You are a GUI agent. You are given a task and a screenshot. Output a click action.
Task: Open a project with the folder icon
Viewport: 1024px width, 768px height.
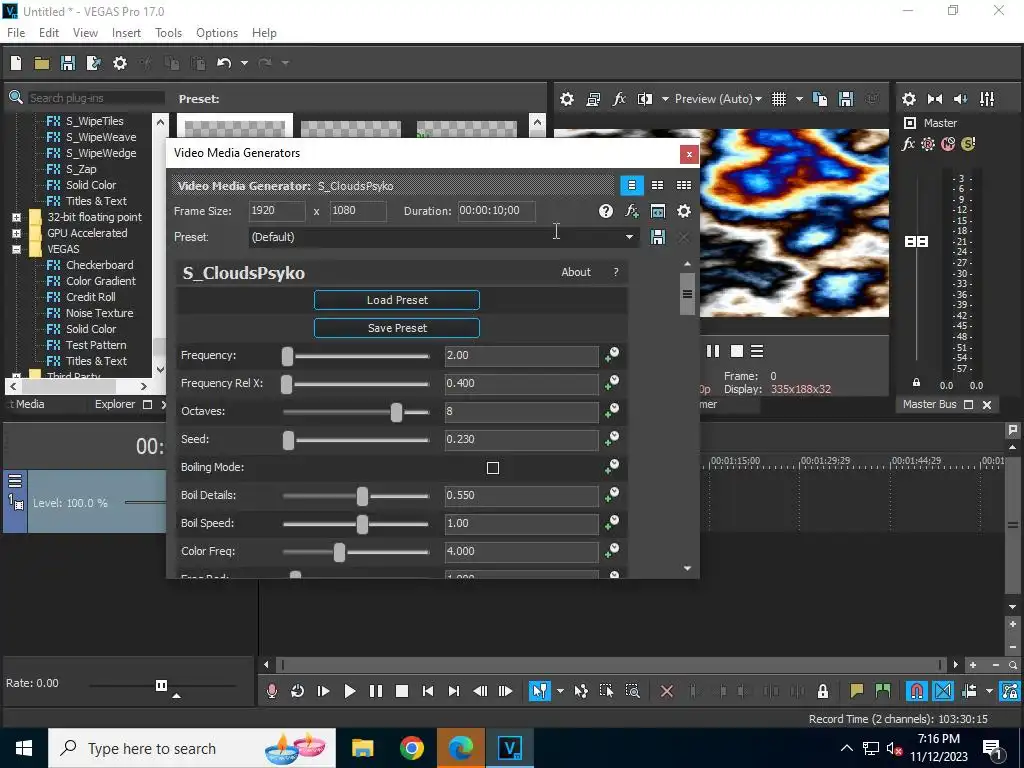click(42, 63)
